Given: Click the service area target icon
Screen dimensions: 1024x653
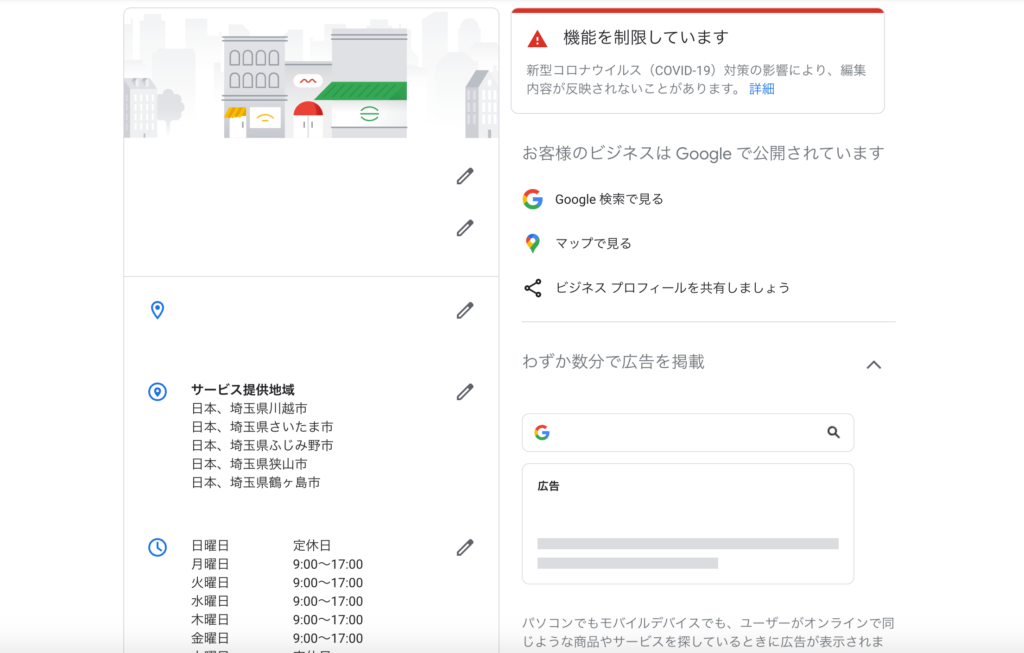Looking at the screenshot, I should pos(157,392).
